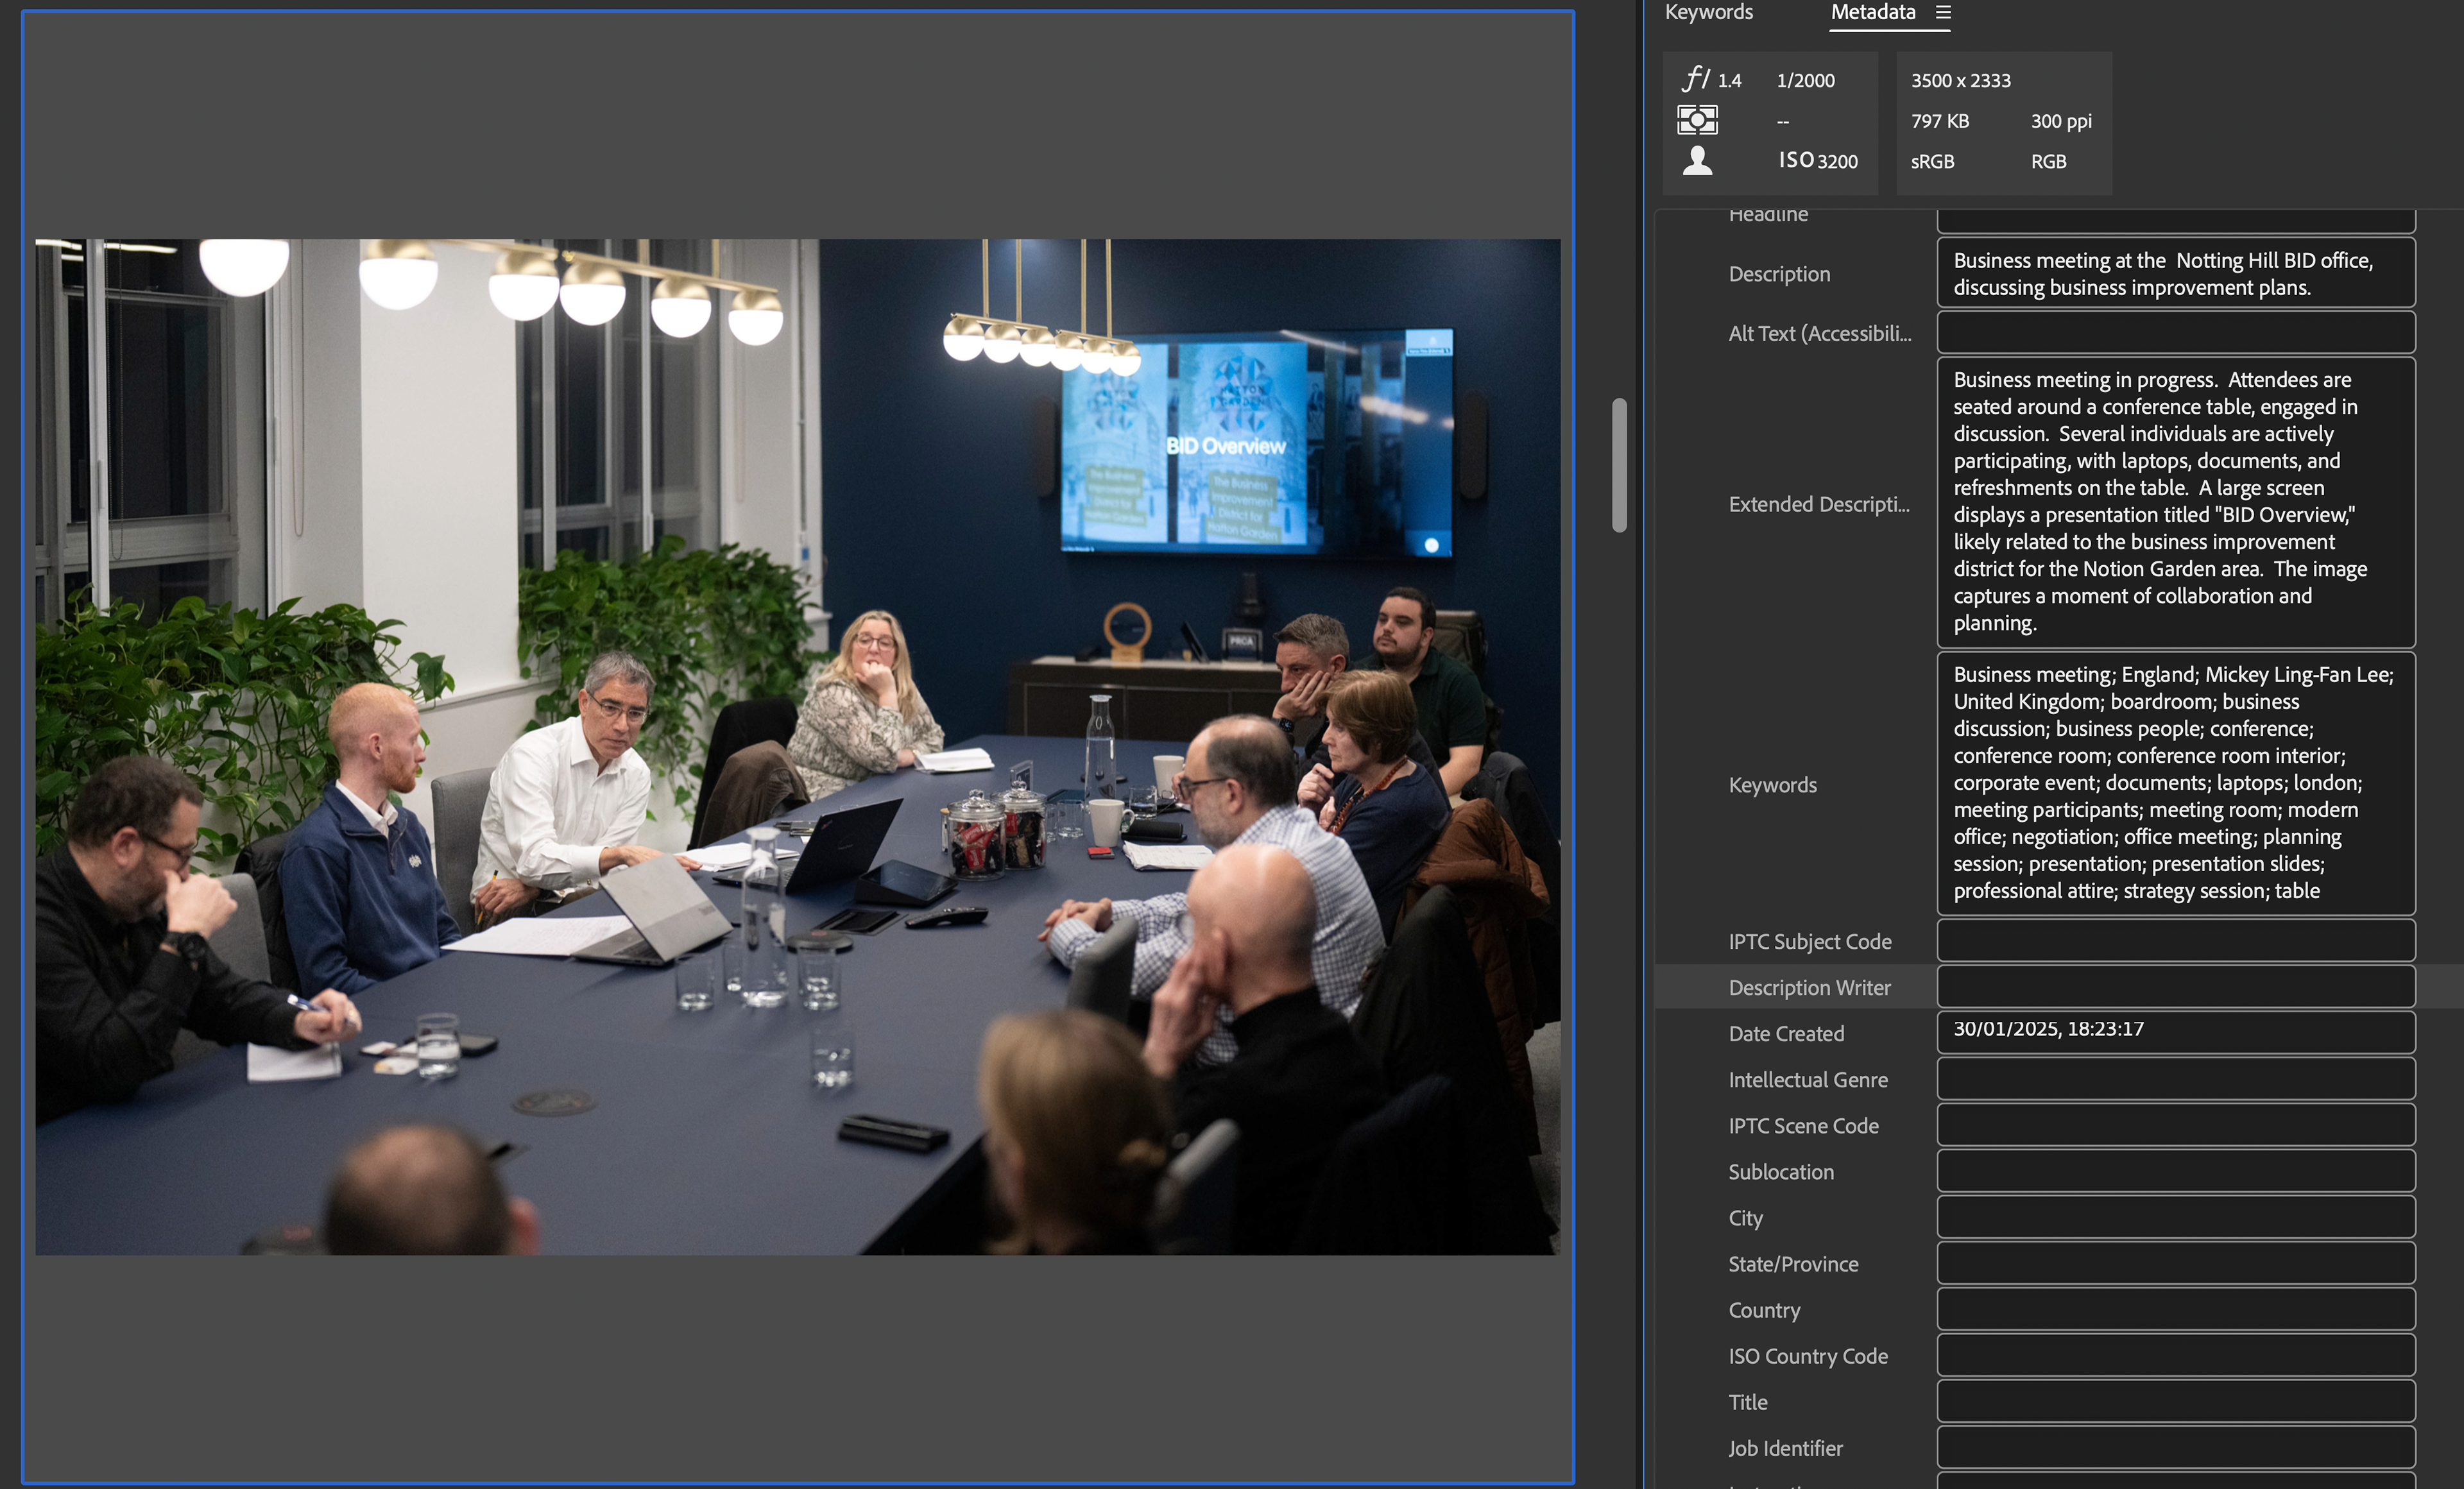This screenshot has width=2464, height=1489.
Task: Click the empty City field
Action: coord(2175,1217)
